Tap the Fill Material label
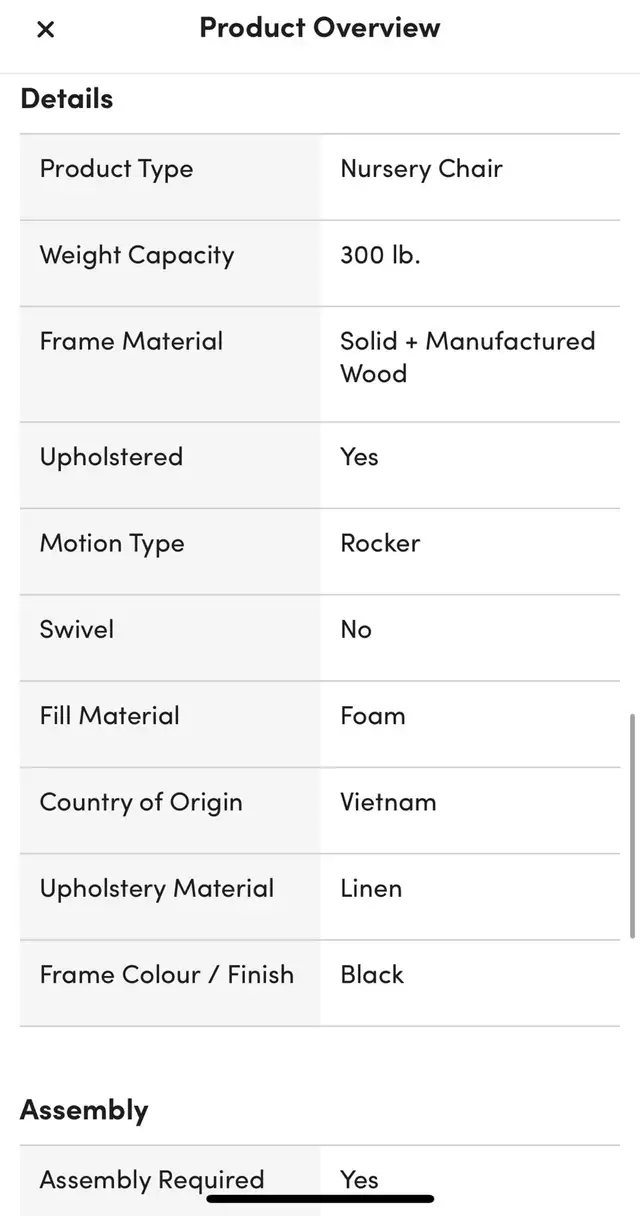 tap(110, 715)
